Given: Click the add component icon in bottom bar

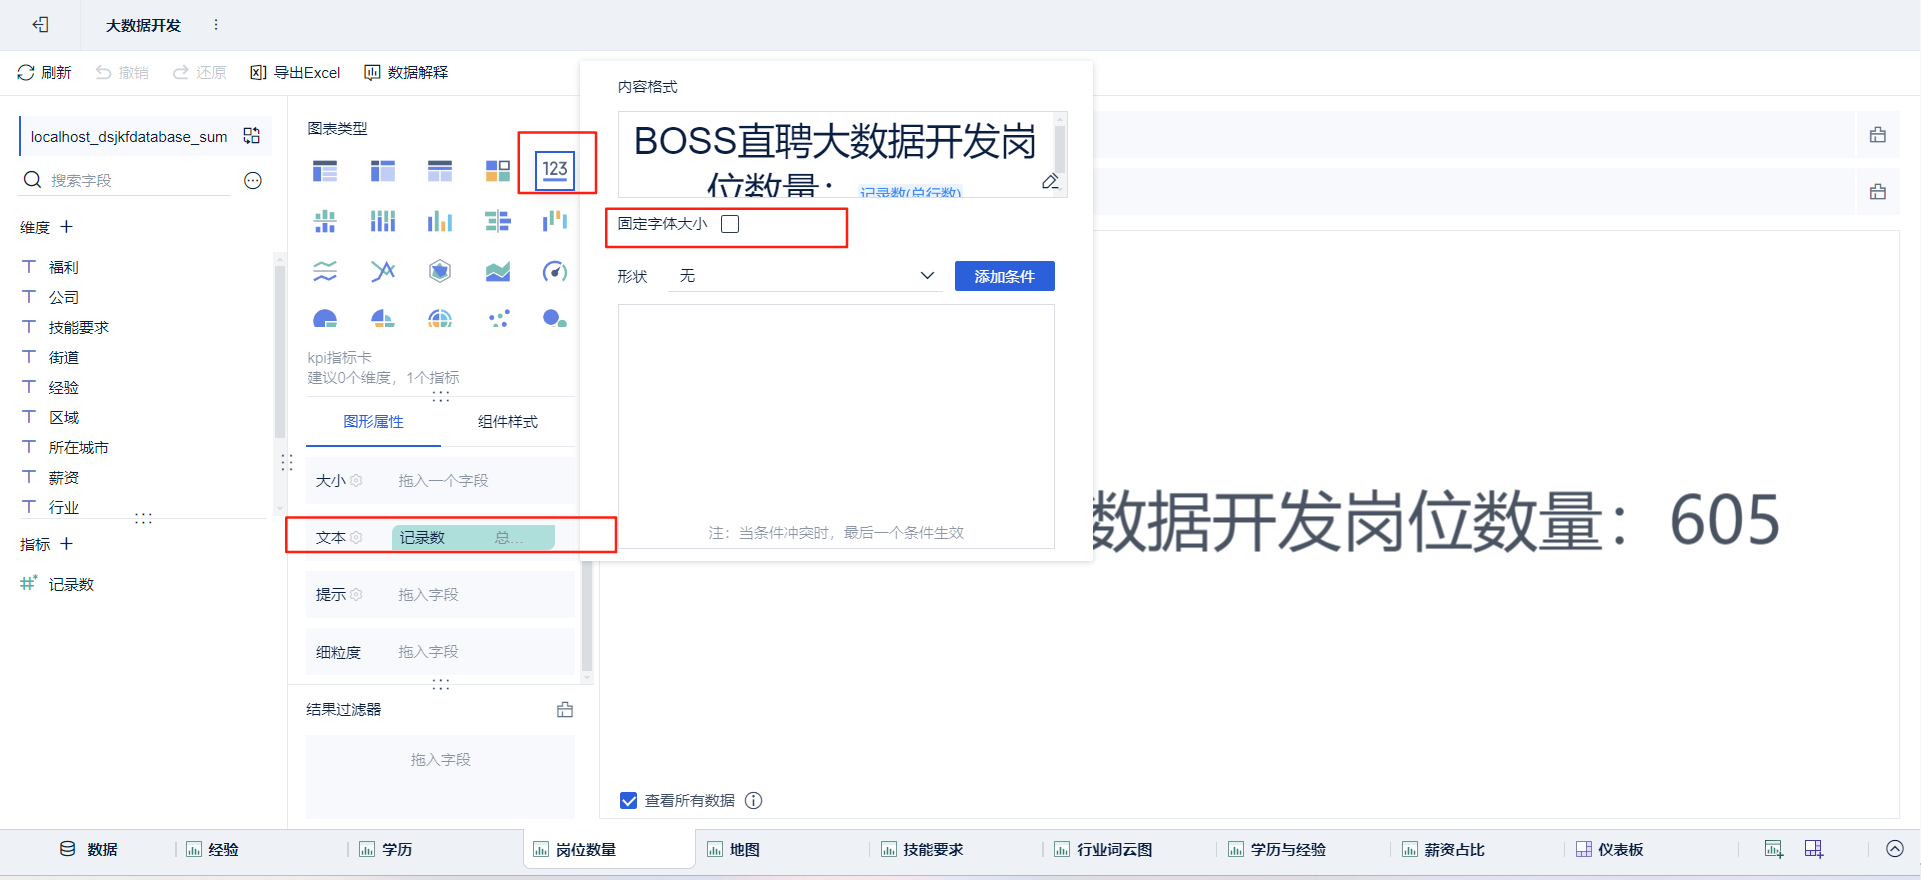Looking at the screenshot, I should pyautogui.click(x=1774, y=849).
